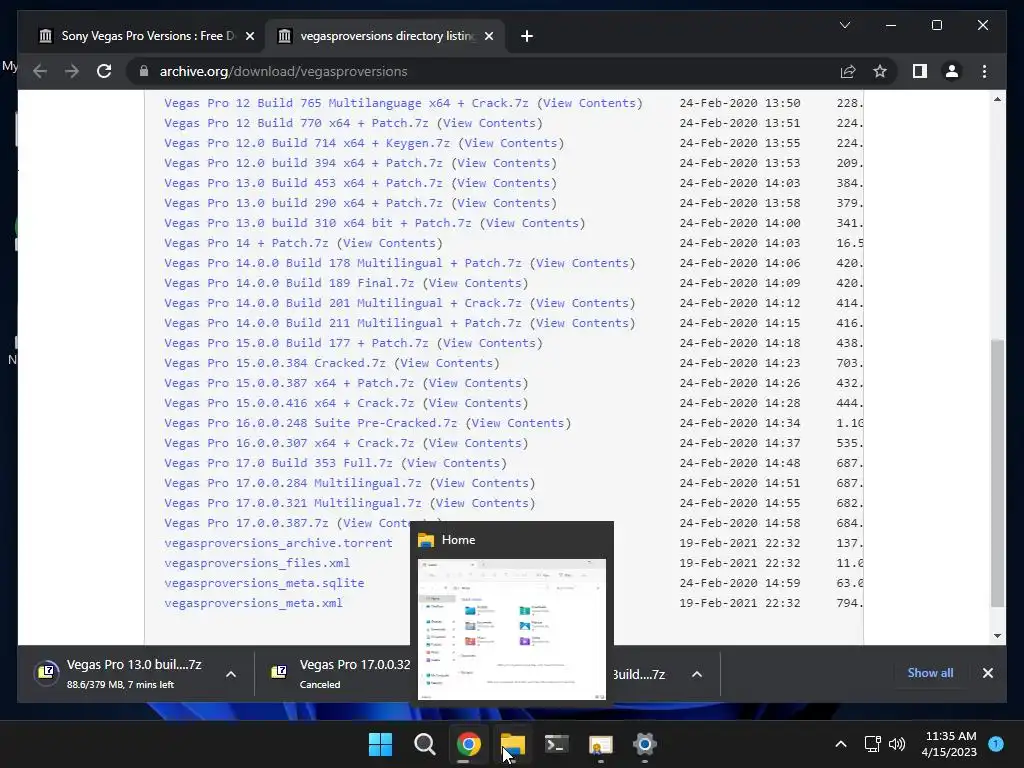
Task: Open the Windows Start menu
Action: 380,744
